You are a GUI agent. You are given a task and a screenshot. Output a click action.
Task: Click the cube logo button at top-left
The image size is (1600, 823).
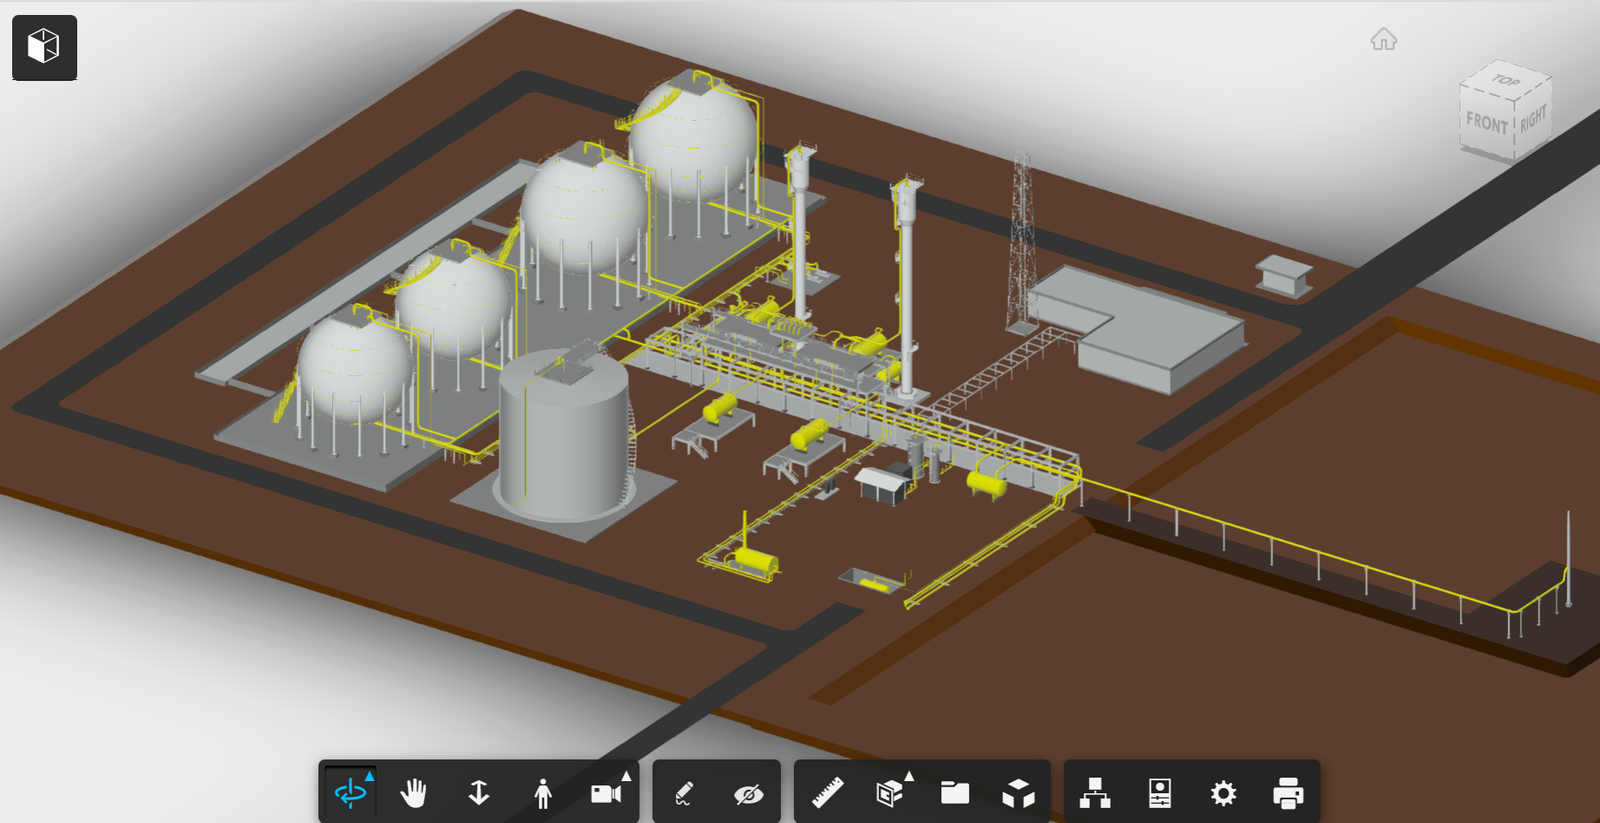44,47
